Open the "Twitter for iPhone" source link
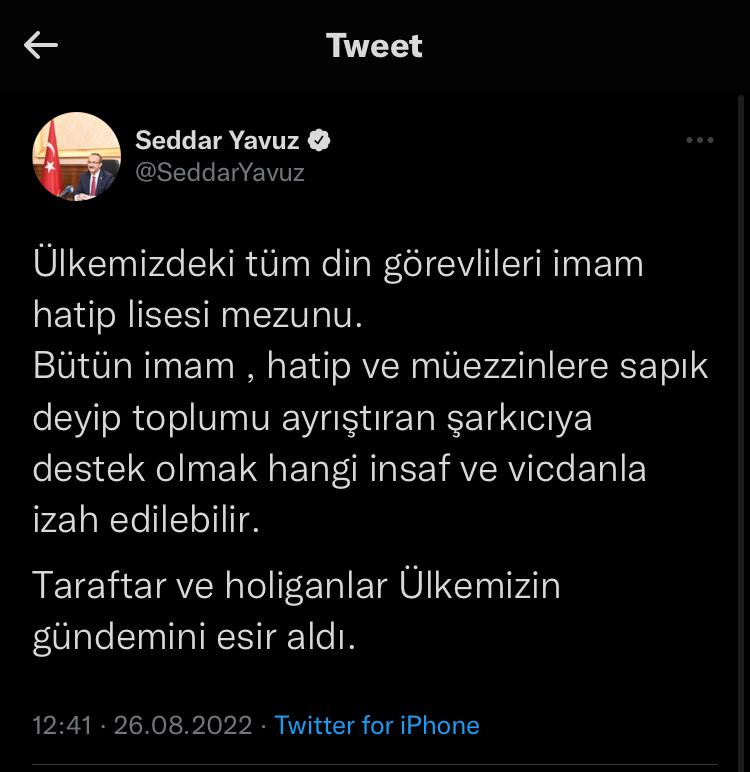750x772 pixels. (377, 725)
